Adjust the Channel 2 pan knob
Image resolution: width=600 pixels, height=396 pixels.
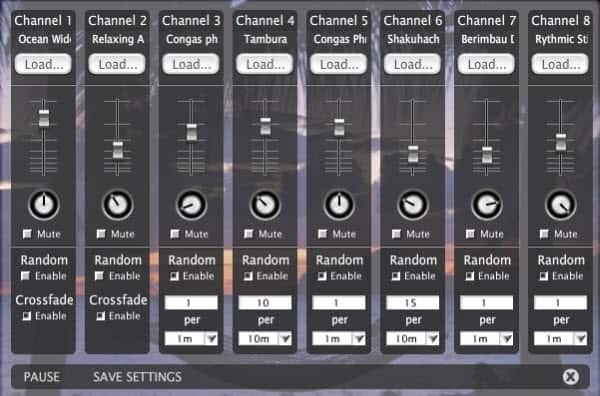pos(118,205)
